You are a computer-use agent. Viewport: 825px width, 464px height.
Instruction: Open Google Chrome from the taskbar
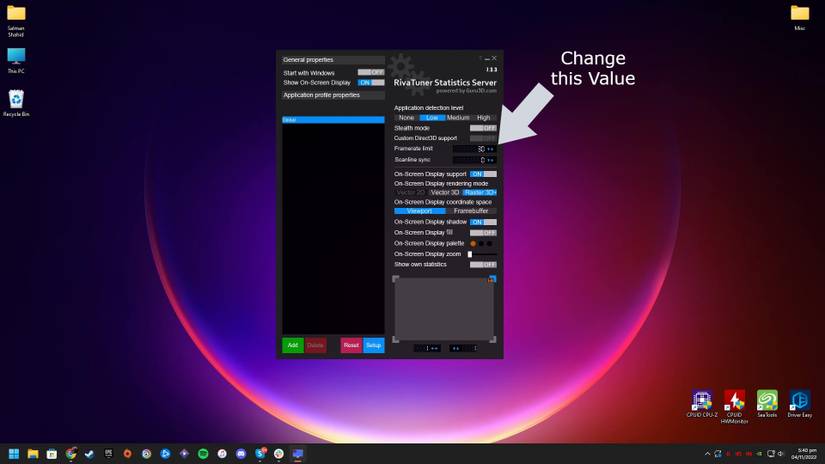71,453
